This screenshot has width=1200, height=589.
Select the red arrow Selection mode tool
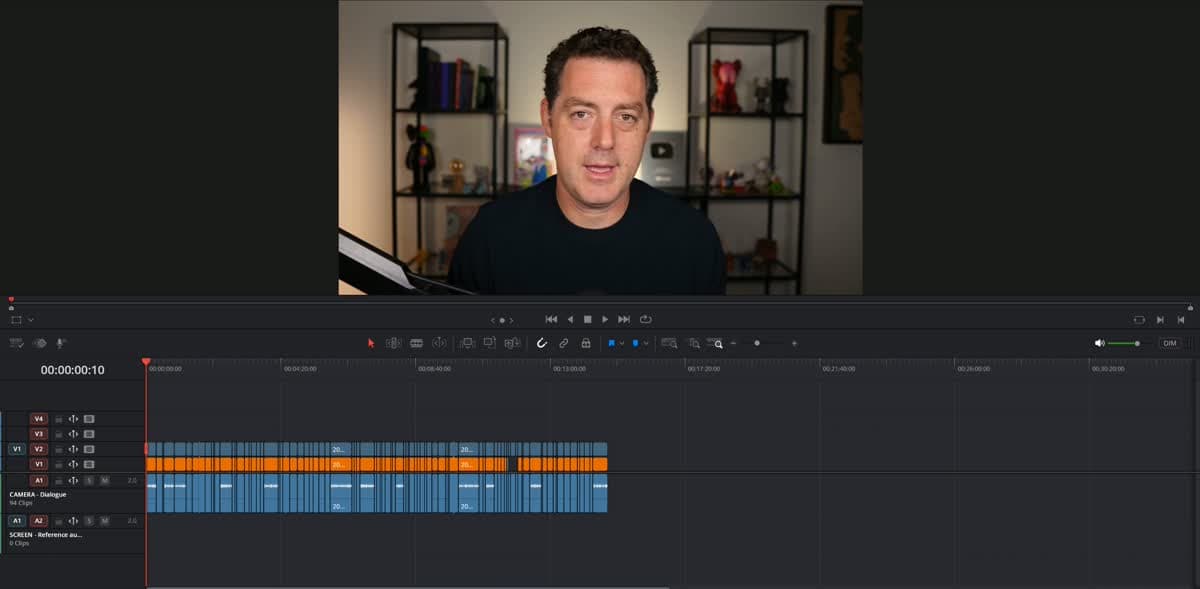(x=371, y=343)
